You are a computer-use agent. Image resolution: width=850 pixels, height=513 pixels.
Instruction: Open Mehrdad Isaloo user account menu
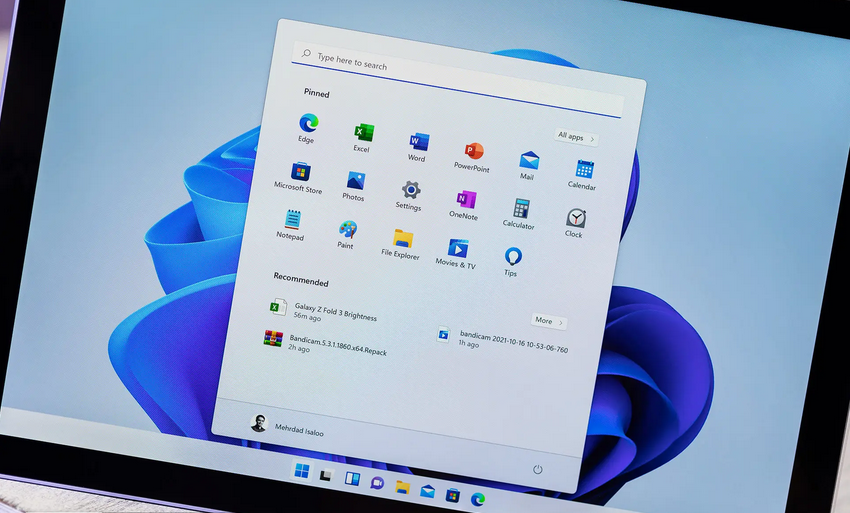click(287, 426)
